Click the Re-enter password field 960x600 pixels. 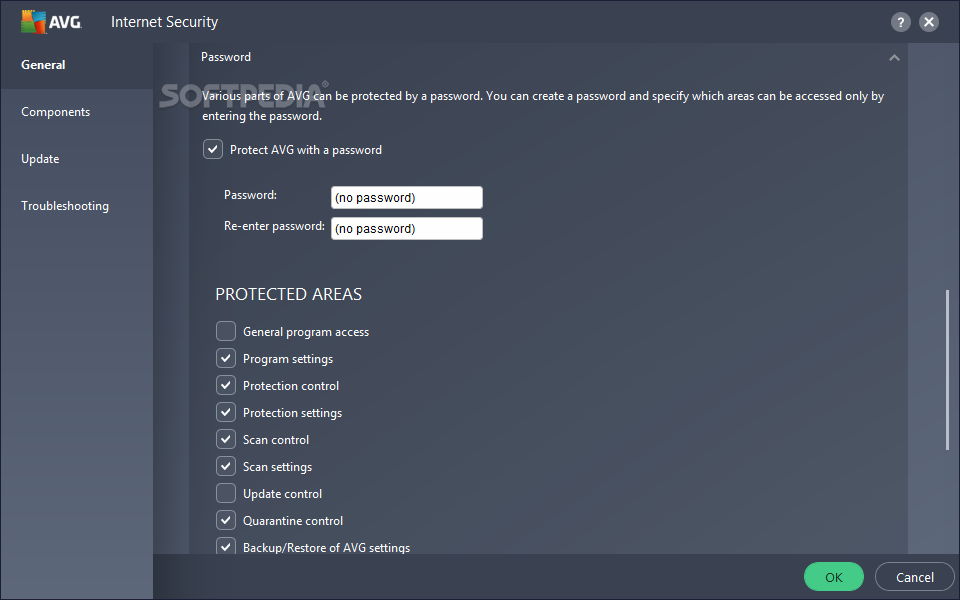(407, 228)
